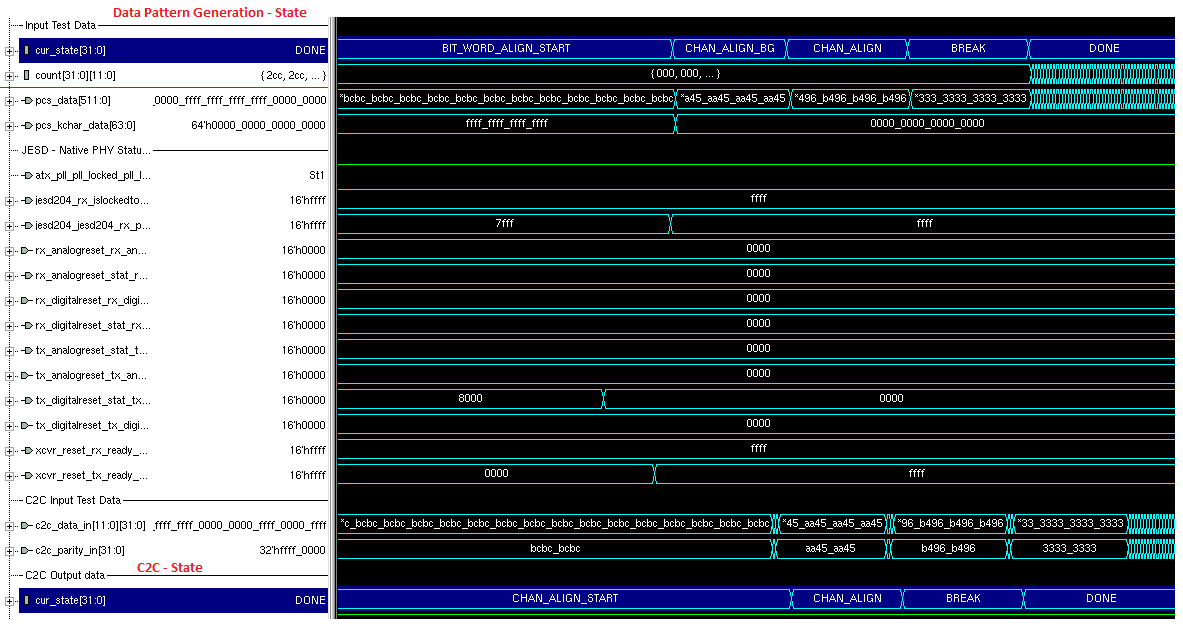The width and height of the screenshot is (1183, 627).
Task: Click the signal icon beside jesd204_jesd204_rx_p
Action: (26, 225)
